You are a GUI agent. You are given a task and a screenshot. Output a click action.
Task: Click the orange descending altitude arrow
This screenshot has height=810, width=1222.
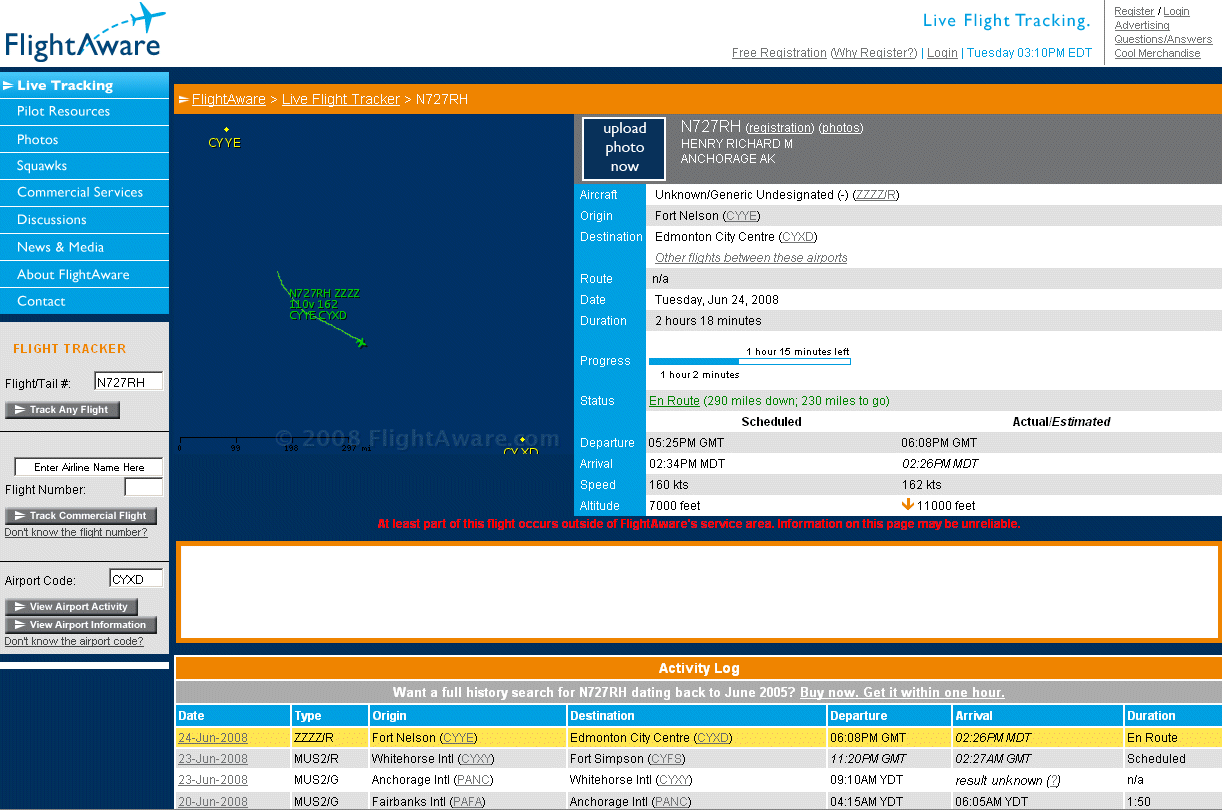(x=908, y=505)
